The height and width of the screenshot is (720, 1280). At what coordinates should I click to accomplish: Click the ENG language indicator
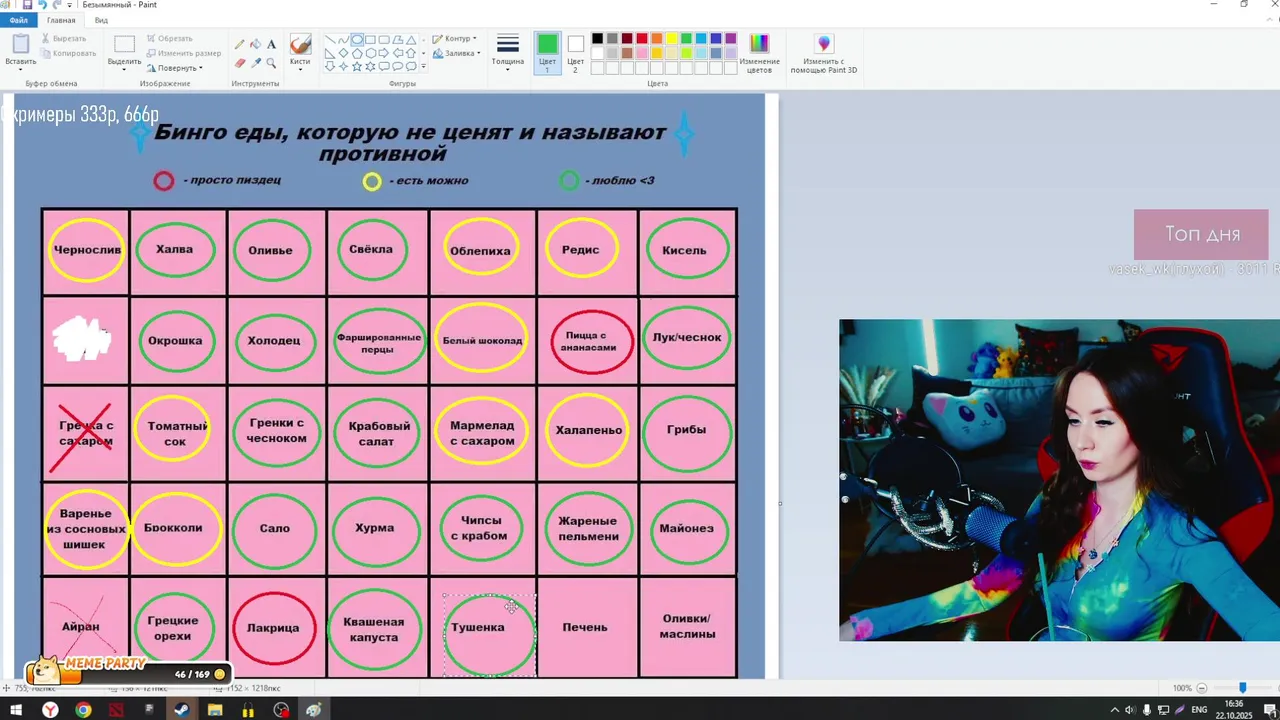[1200, 710]
